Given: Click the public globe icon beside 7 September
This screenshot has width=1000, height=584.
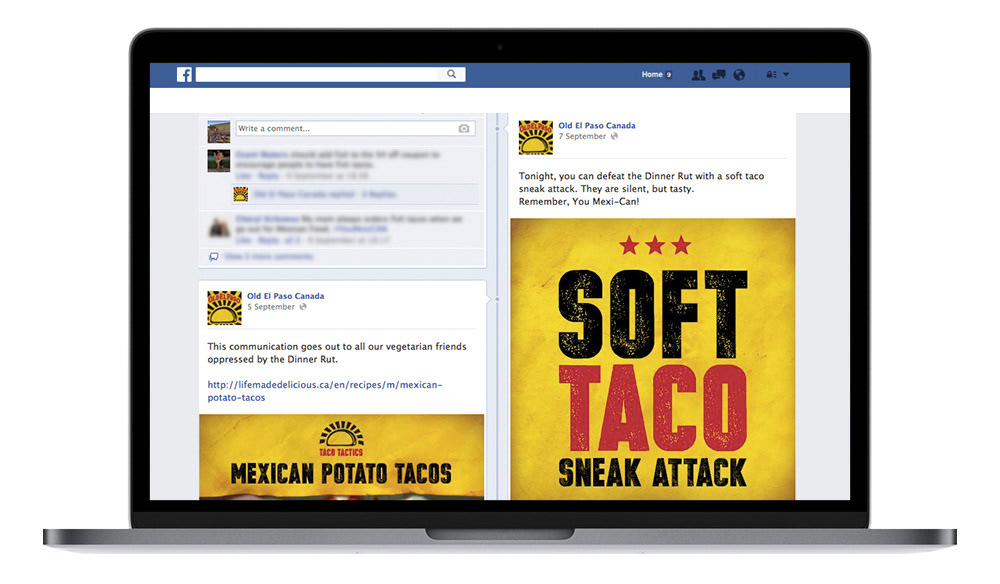Looking at the screenshot, I should 614,136.
